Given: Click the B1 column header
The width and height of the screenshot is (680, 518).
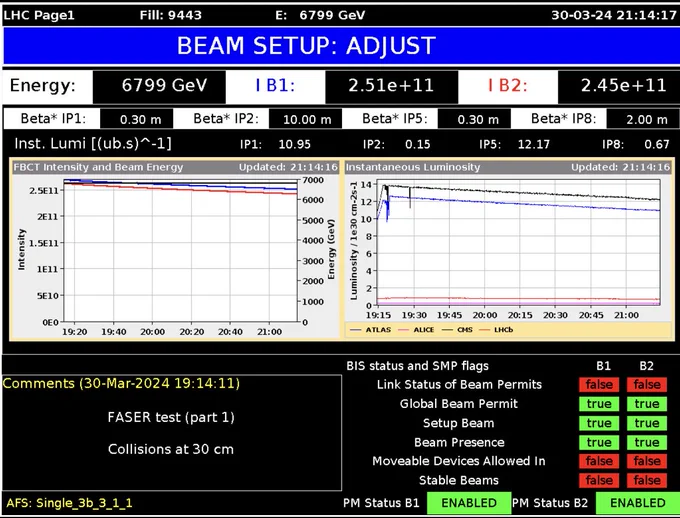Looking at the screenshot, I should (x=603, y=366).
